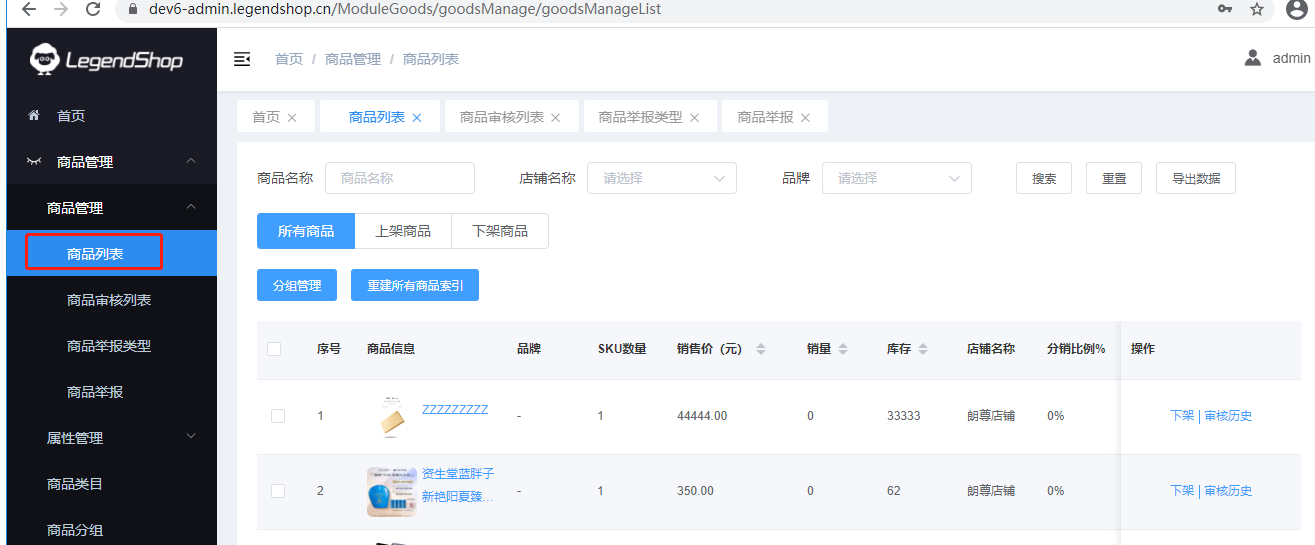Click the home icon beside 首页 in sidebar
This screenshot has width=1315, height=545.
tap(34, 116)
